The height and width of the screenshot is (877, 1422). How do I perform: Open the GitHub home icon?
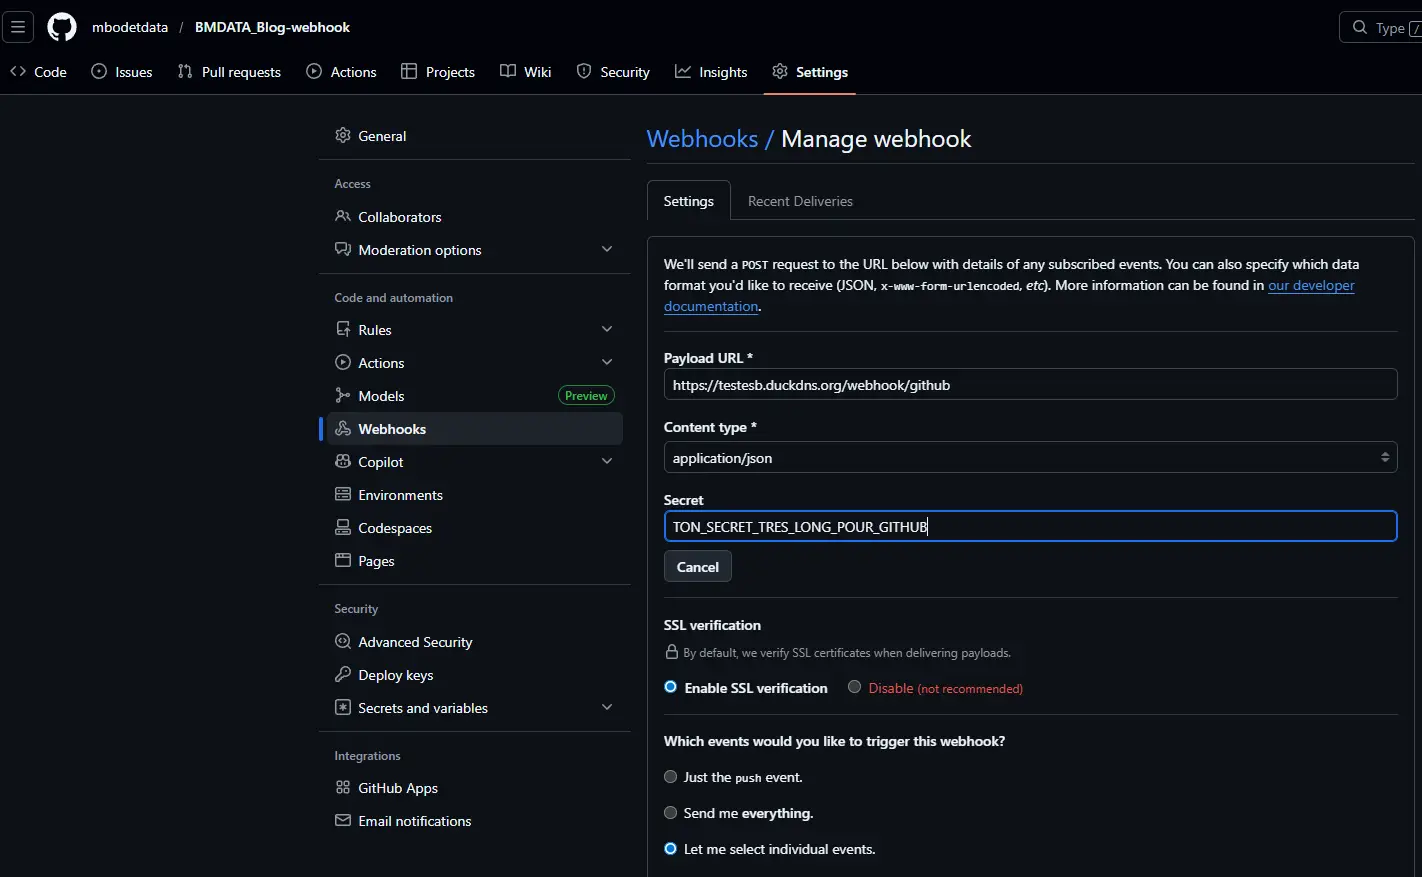[61, 27]
